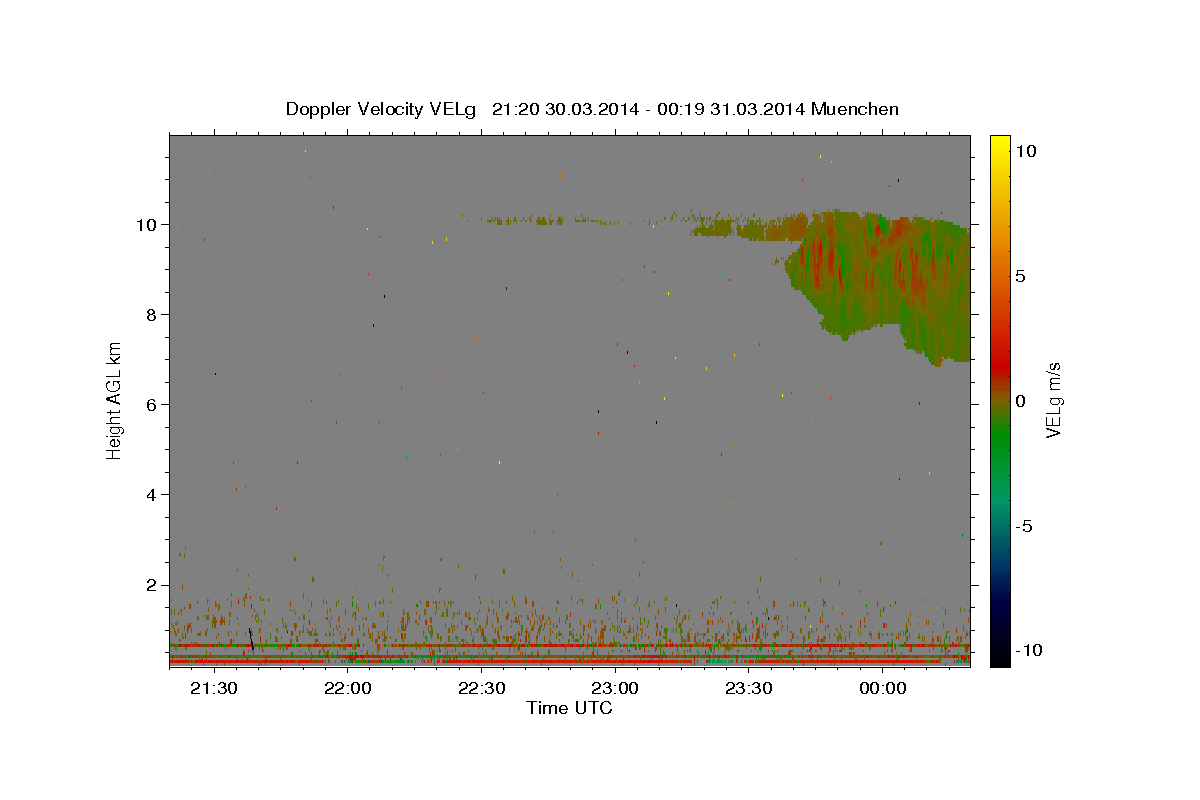1200x800 pixels.
Task: Click the 23:00 time tick label
Action: pos(615,688)
